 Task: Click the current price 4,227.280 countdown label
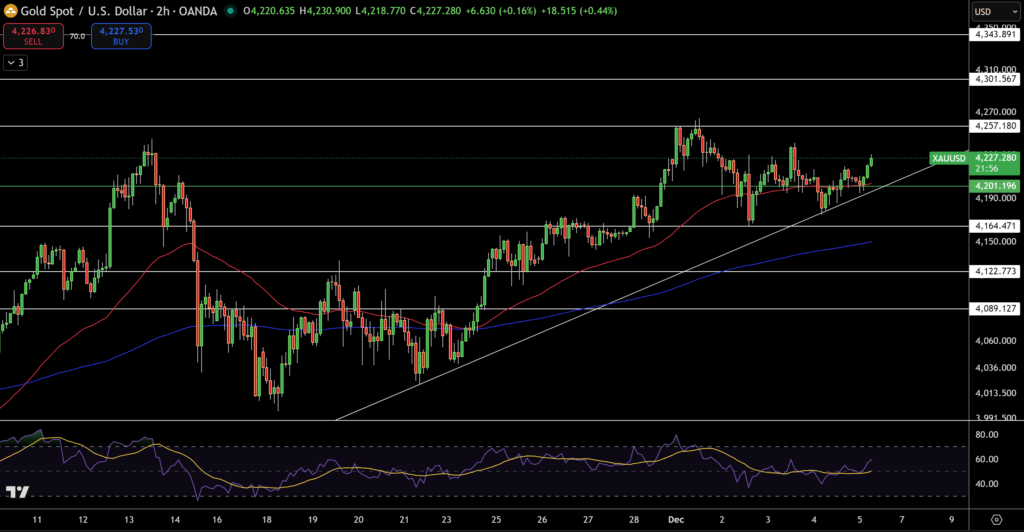pos(995,162)
